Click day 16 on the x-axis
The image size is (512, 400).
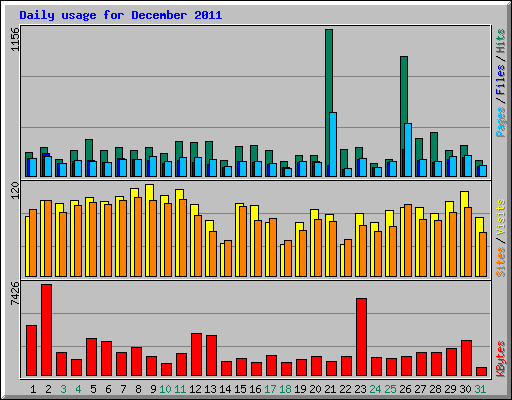(255, 389)
